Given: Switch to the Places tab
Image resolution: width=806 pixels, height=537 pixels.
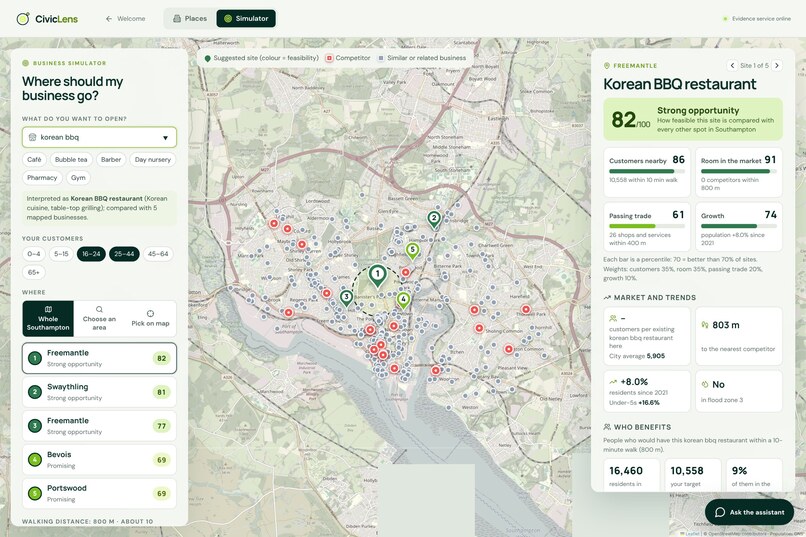Looking at the screenshot, I should pos(190,18).
